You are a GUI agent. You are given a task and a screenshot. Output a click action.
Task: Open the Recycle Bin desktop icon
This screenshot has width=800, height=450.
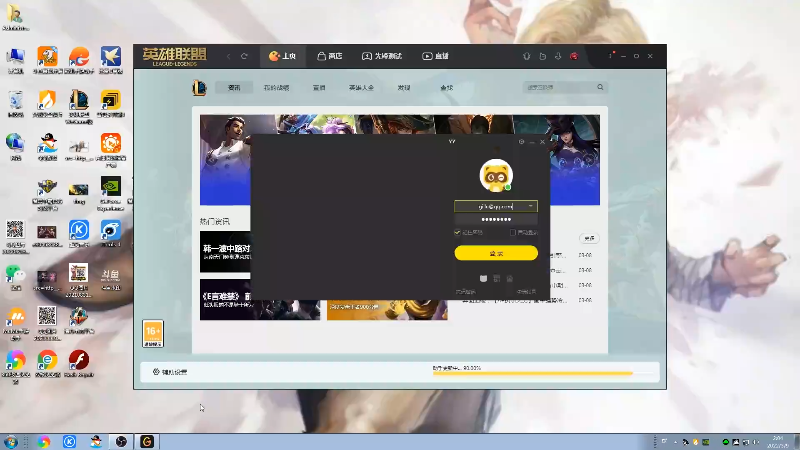(15, 104)
